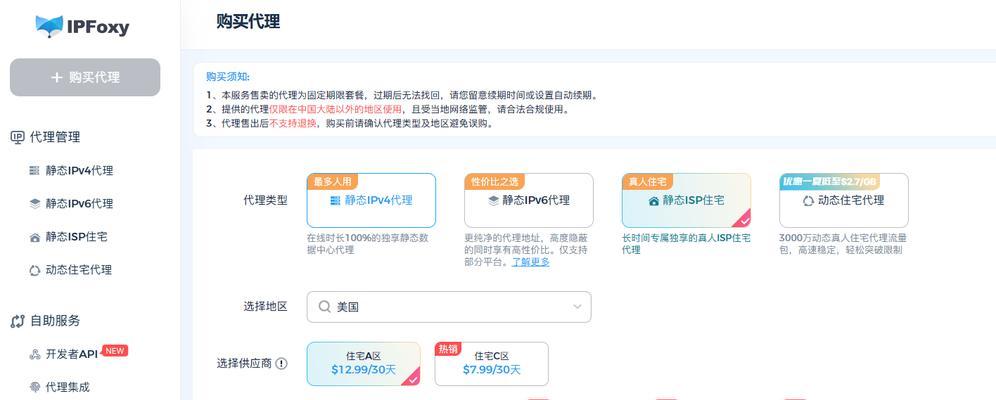
Task: Click the 3000万动态真人住宅代理流量 description
Action: pos(842,244)
